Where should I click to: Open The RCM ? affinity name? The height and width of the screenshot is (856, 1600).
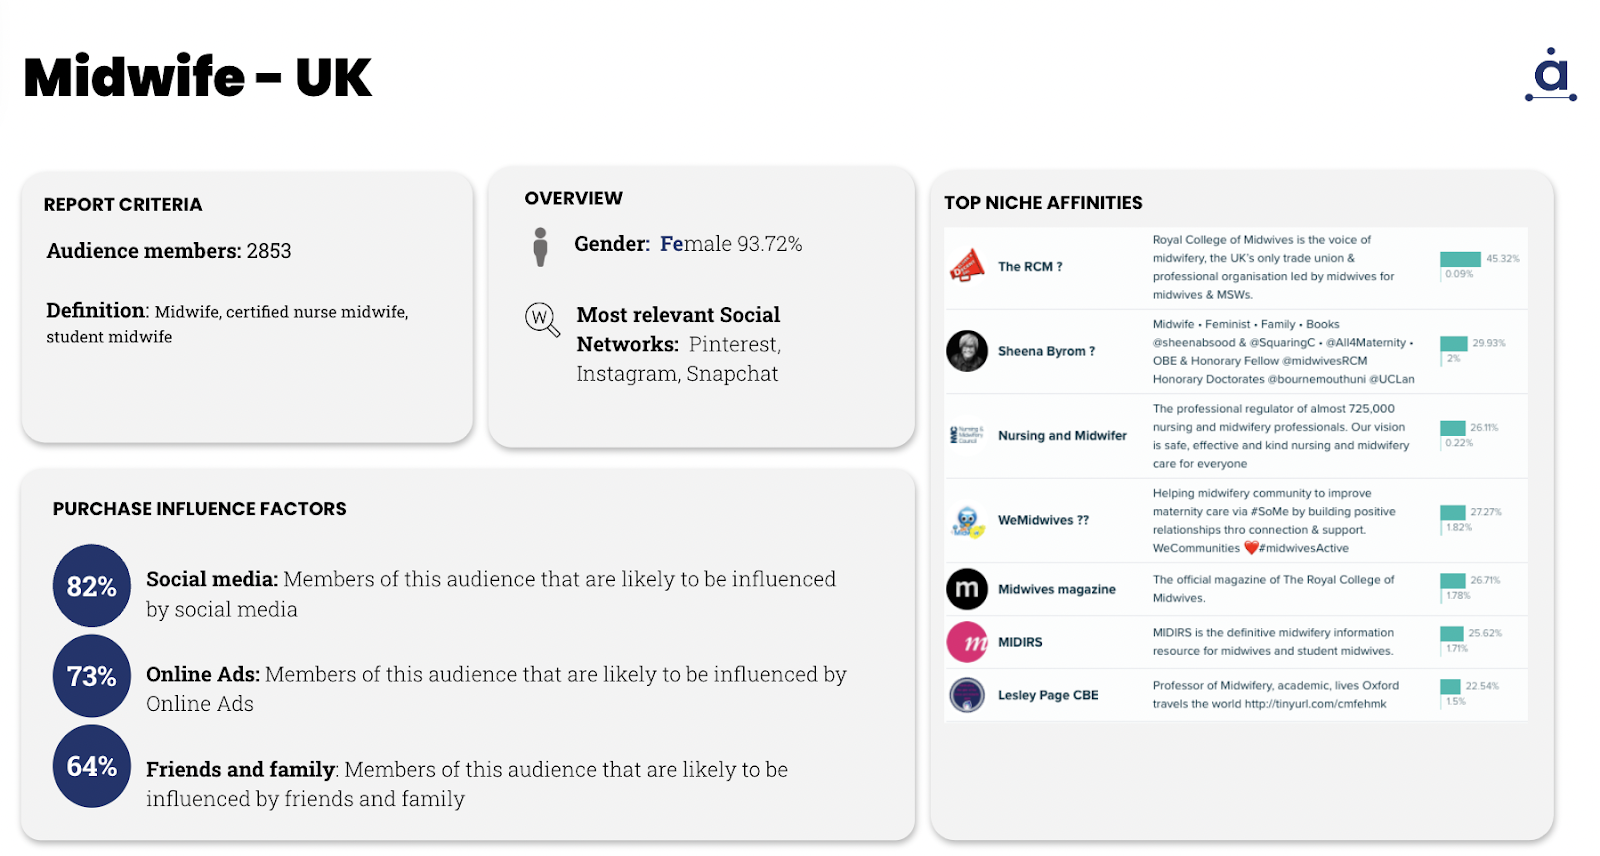(x=1030, y=267)
